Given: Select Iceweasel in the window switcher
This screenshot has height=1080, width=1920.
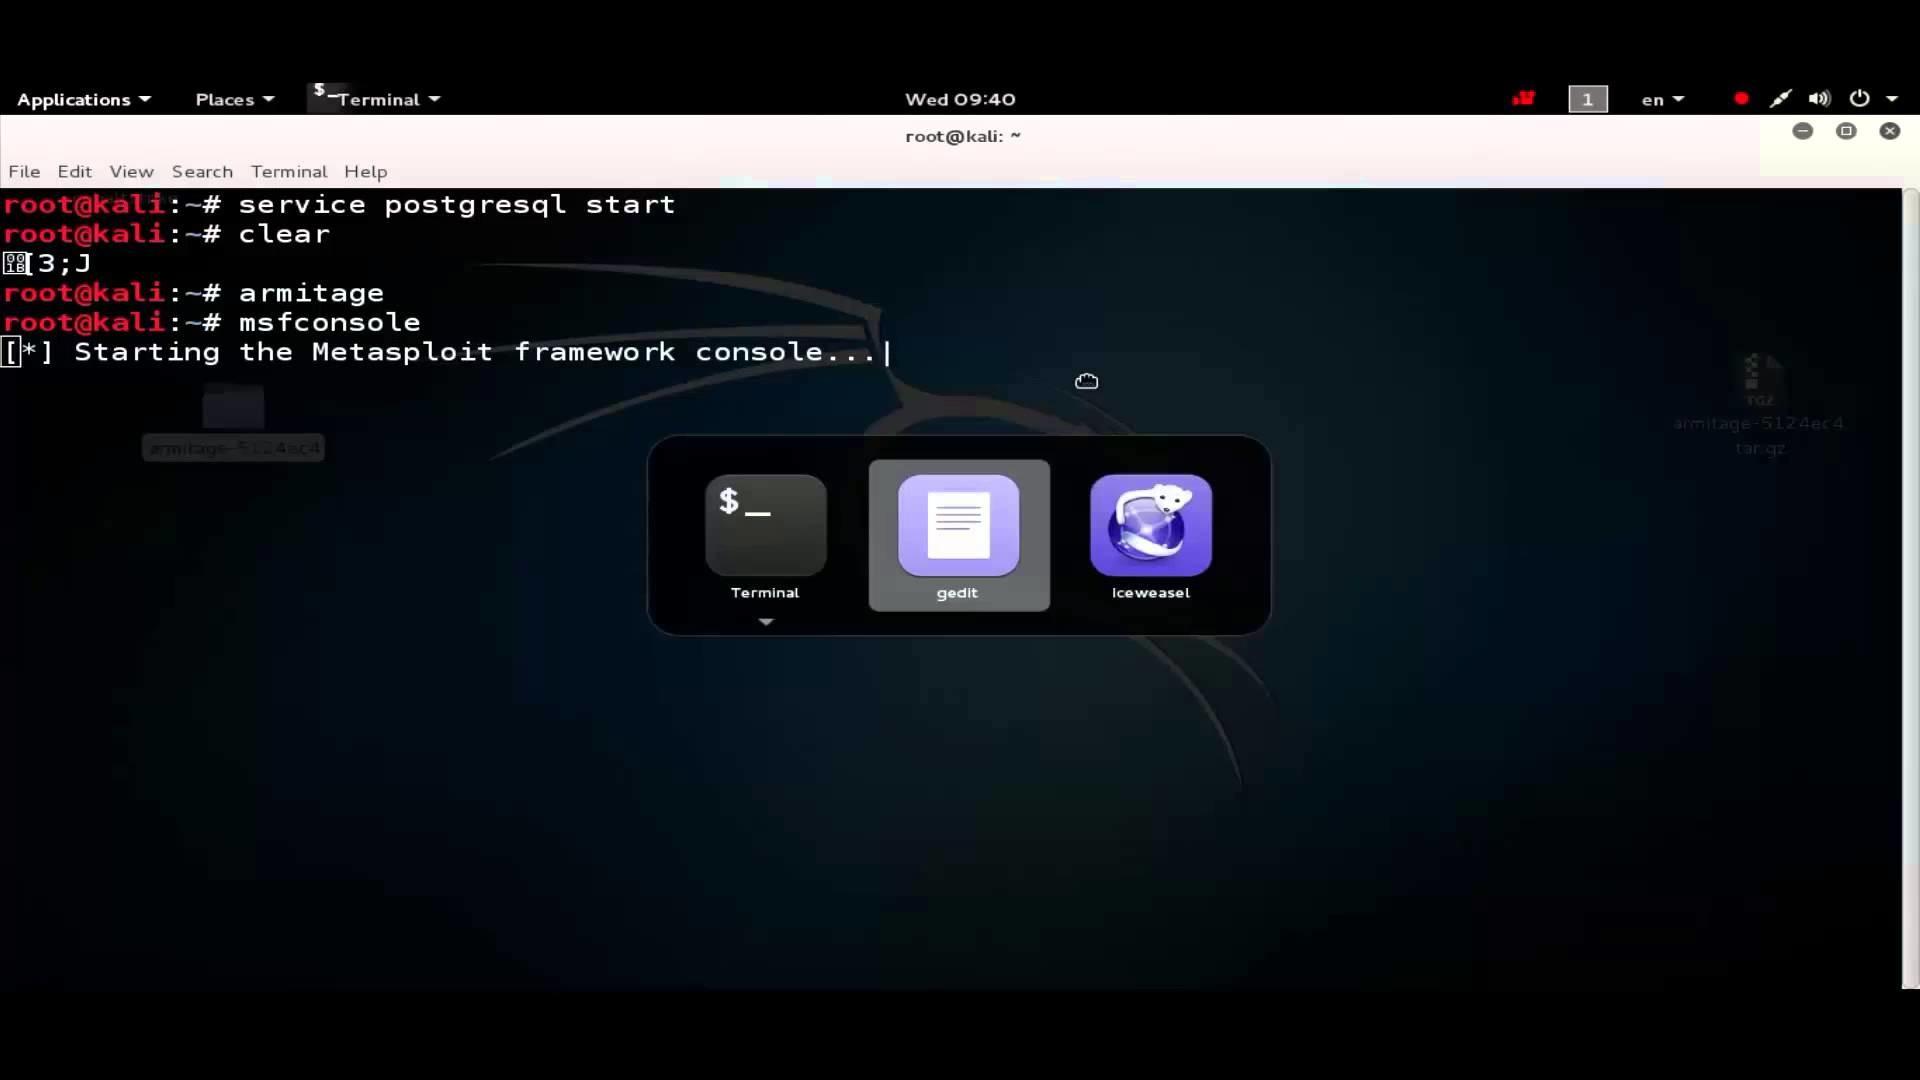Looking at the screenshot, I should (x=1151, y=536).
